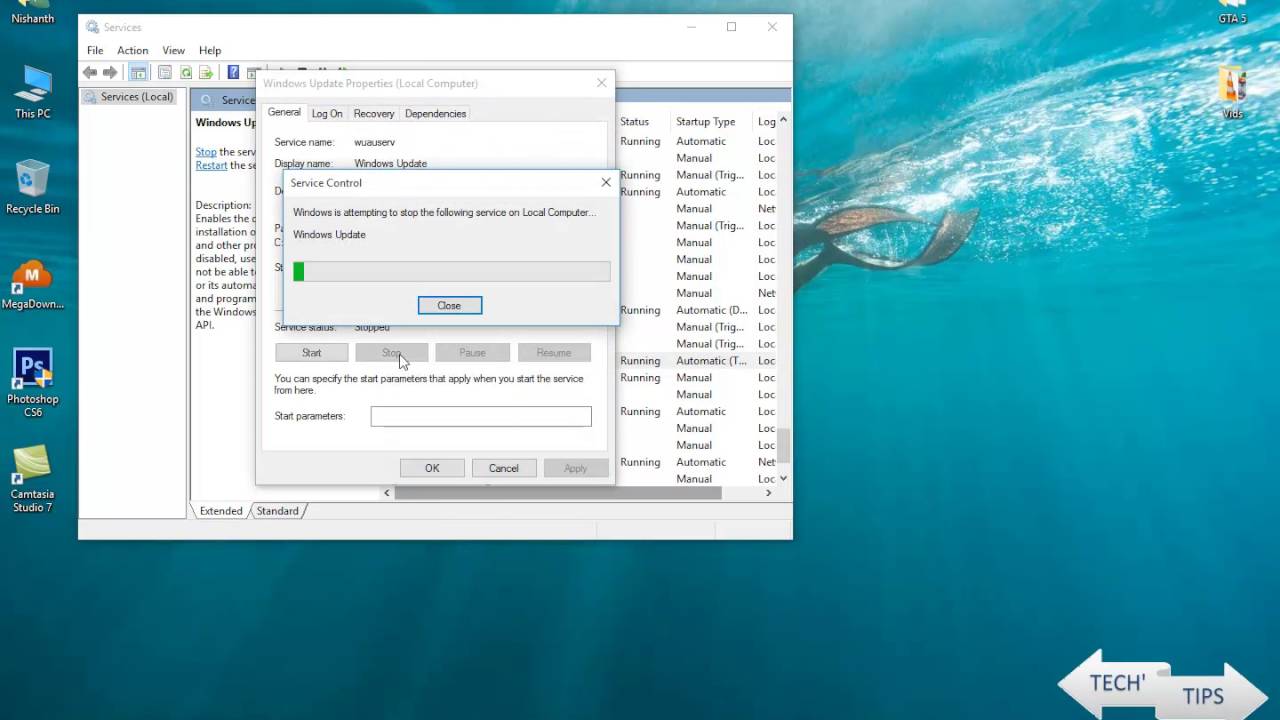Click the Start parameters text field
This screenshot has width=1280, height=720.
point(481,416)
